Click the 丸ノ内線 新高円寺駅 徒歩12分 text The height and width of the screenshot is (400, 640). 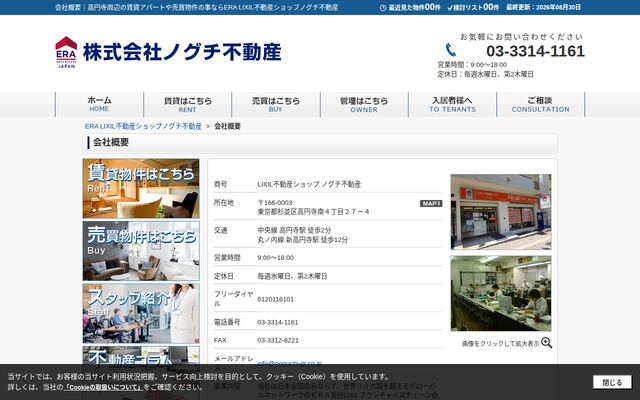point(302,240)
